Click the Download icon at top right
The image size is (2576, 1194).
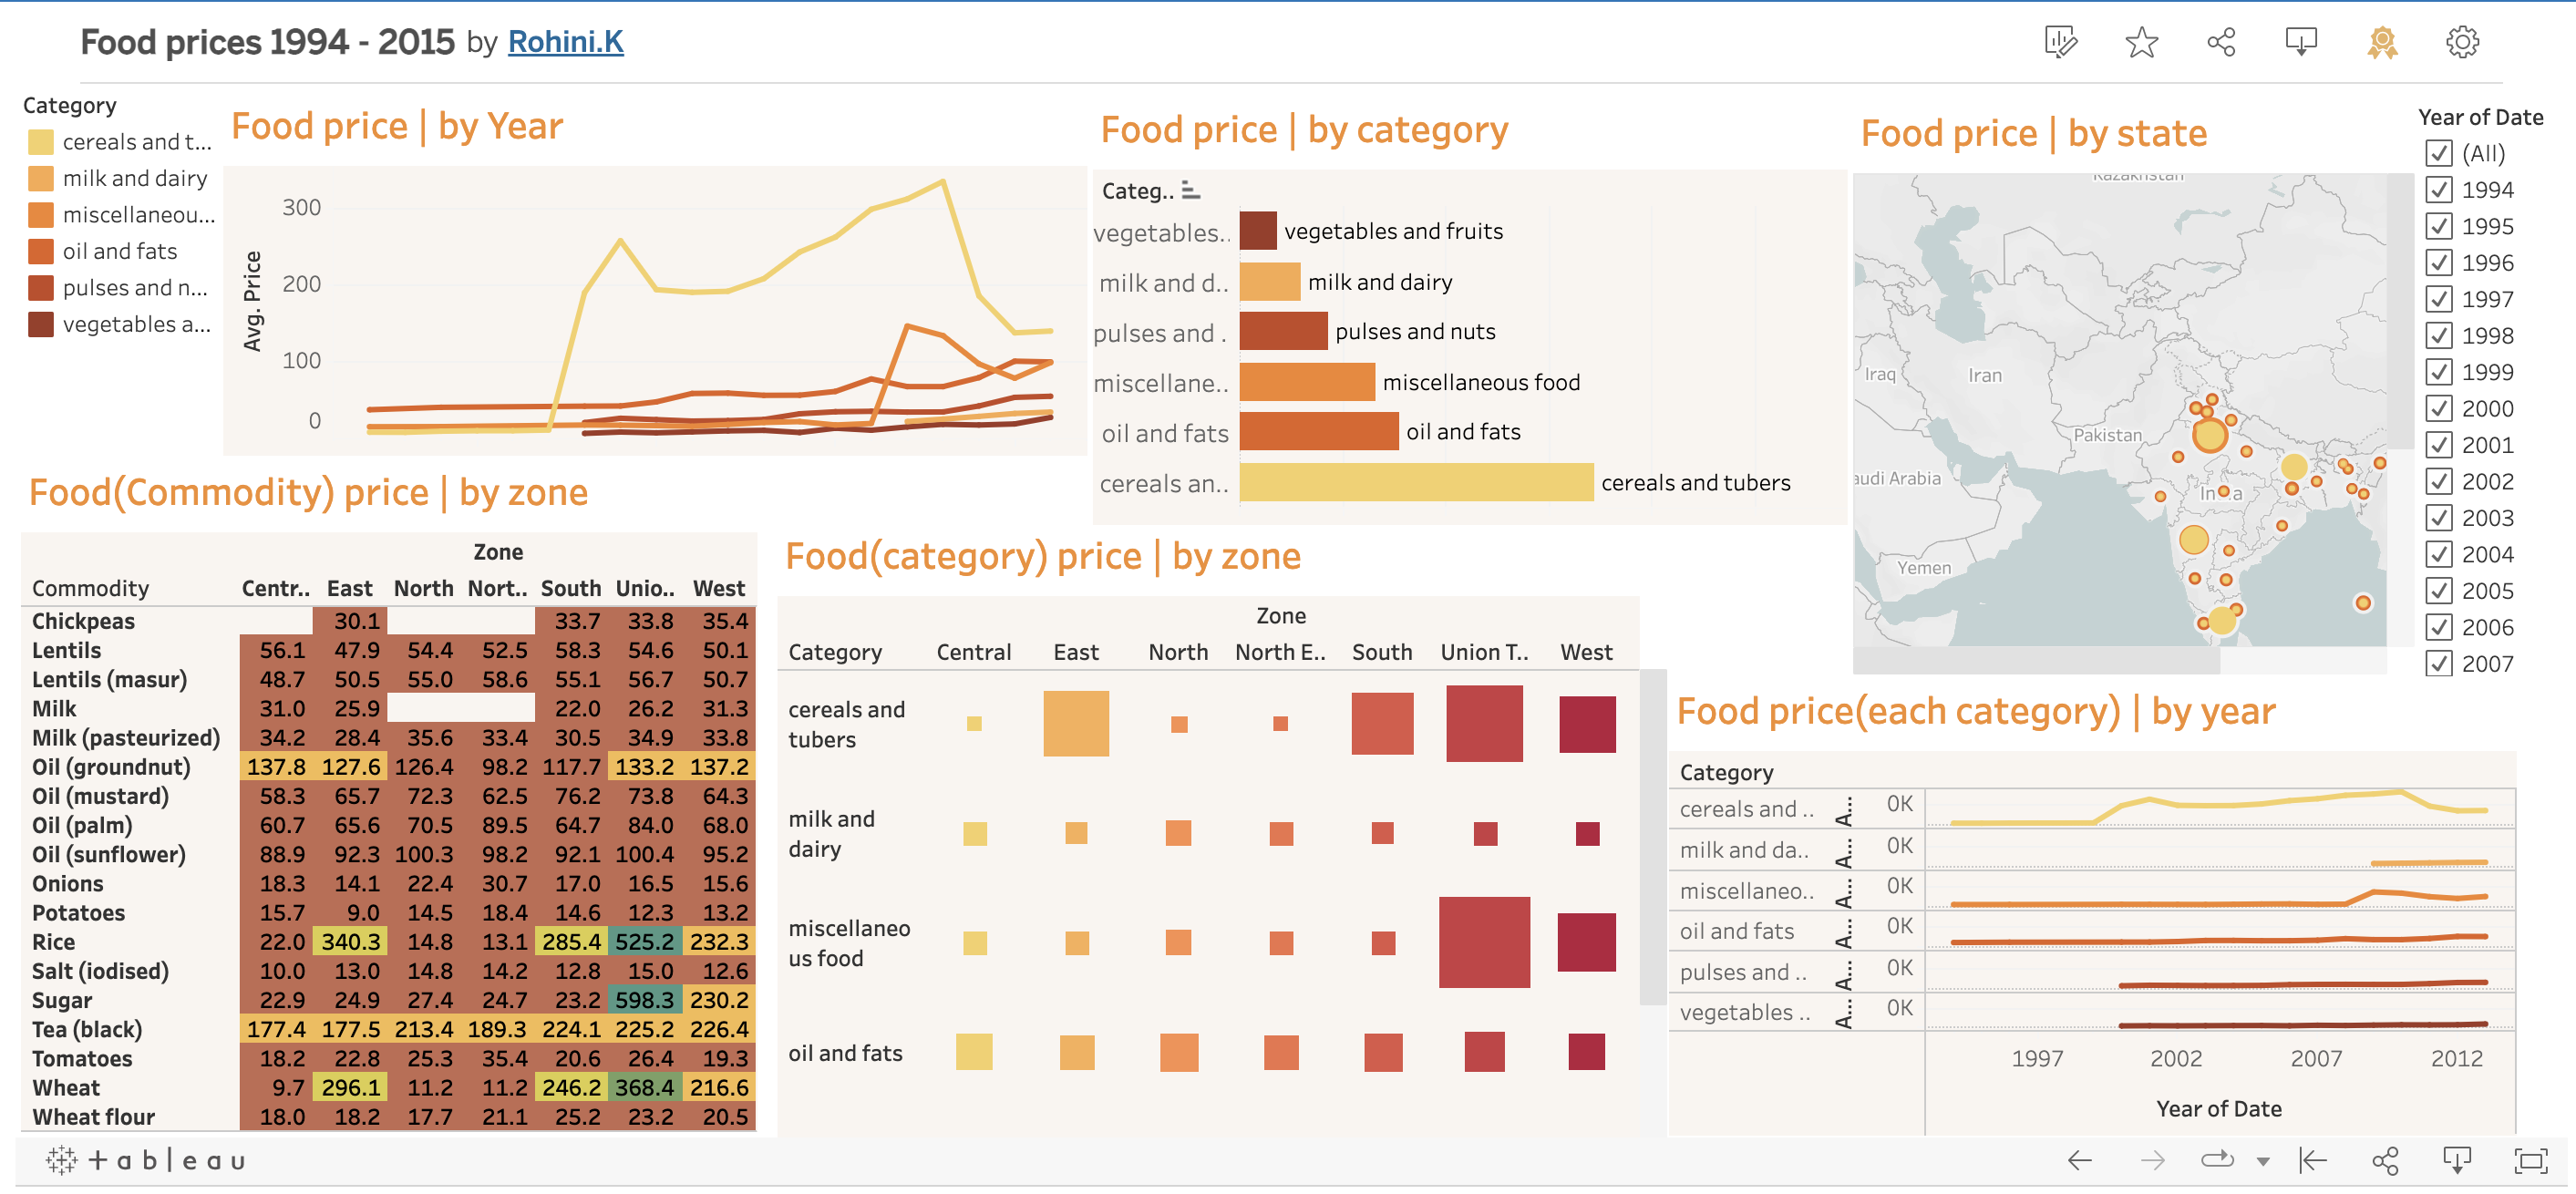pyautogui.click(x=2301, y=42)
